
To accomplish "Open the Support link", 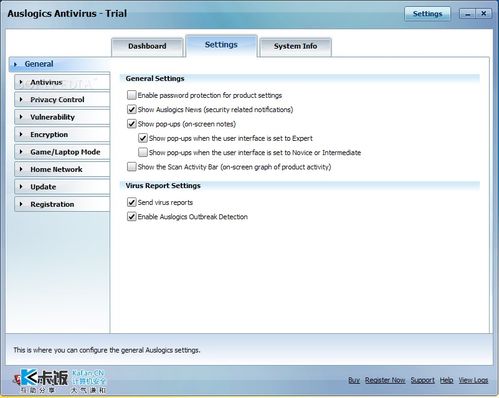I will [423, 380].
